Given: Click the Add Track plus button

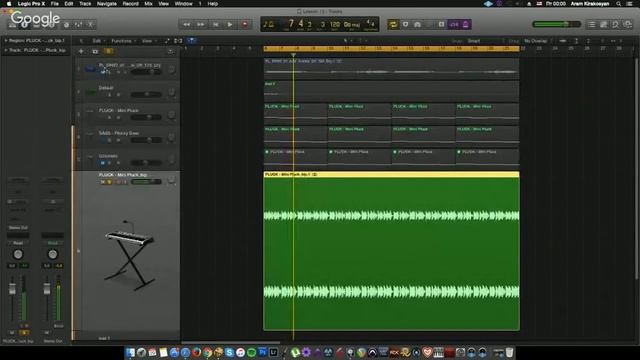Looking at the screenshot, I should coord(81,51).
